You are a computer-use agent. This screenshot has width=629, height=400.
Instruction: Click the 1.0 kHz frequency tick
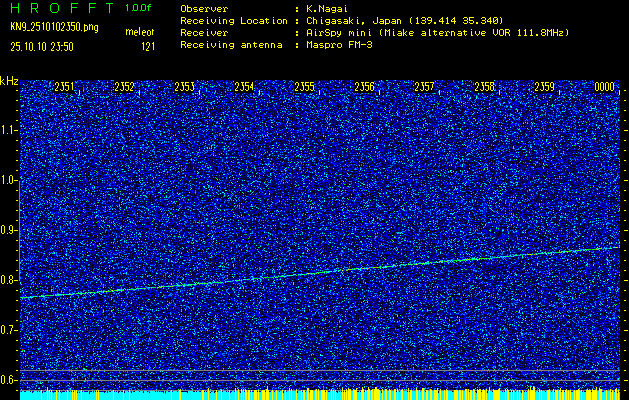click(x=9, y=180)
